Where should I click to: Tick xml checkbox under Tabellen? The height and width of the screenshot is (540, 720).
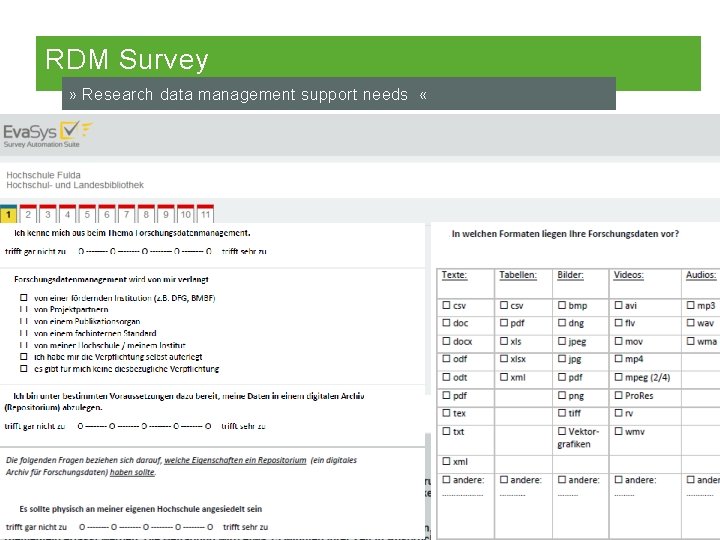pos(504,377)
